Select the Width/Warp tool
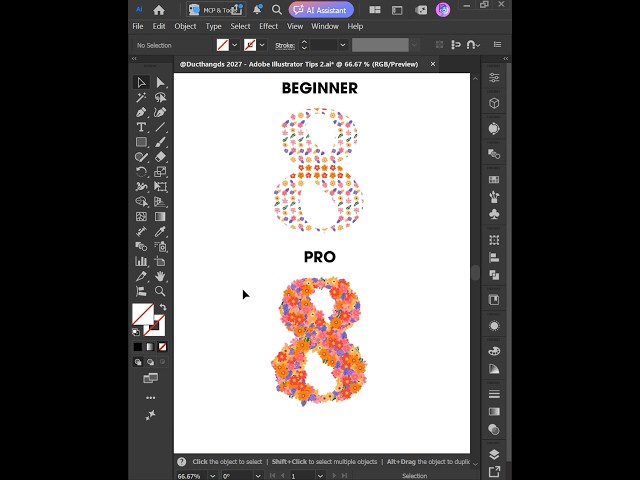Viewport: 640px width, 480px height. (x=141, y=187)
